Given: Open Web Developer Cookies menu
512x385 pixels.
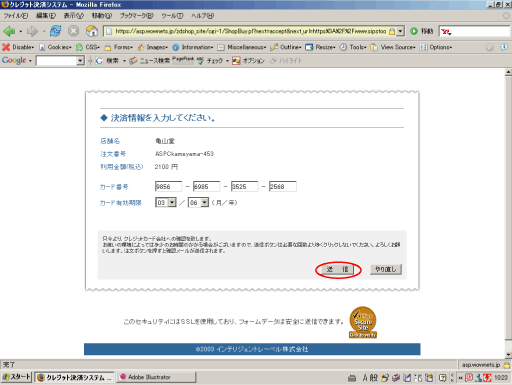Looking at the screenshot, I should point(55,47).
